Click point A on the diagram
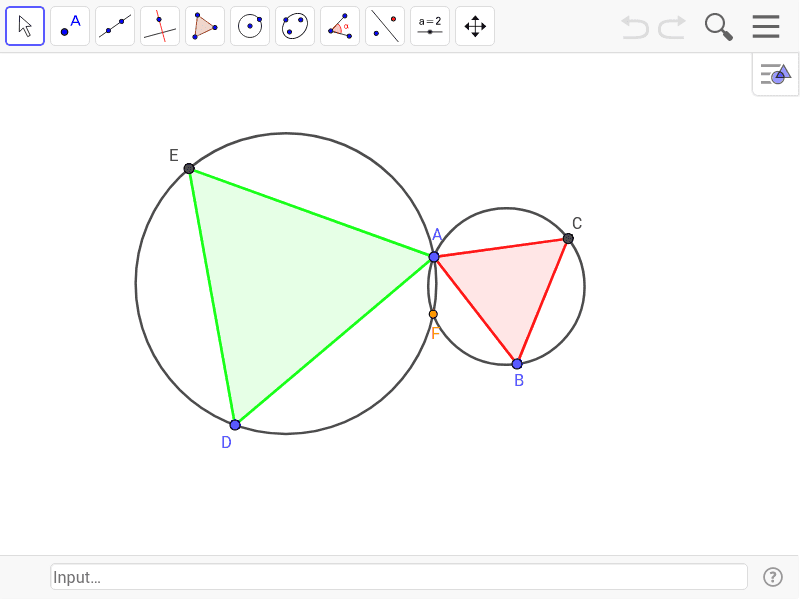Screen dimensions: 800x600 434,257
